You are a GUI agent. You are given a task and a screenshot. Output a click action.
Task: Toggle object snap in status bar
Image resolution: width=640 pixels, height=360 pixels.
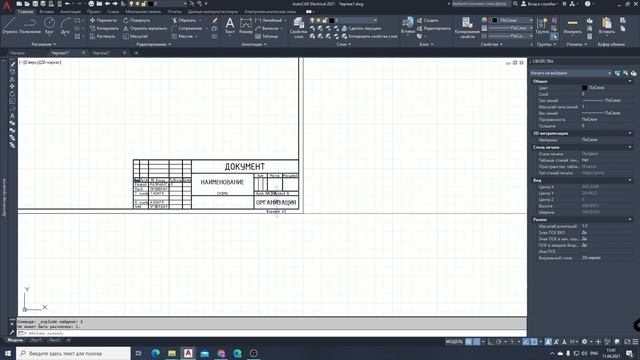pyautogui.click(x=534, y=341)
